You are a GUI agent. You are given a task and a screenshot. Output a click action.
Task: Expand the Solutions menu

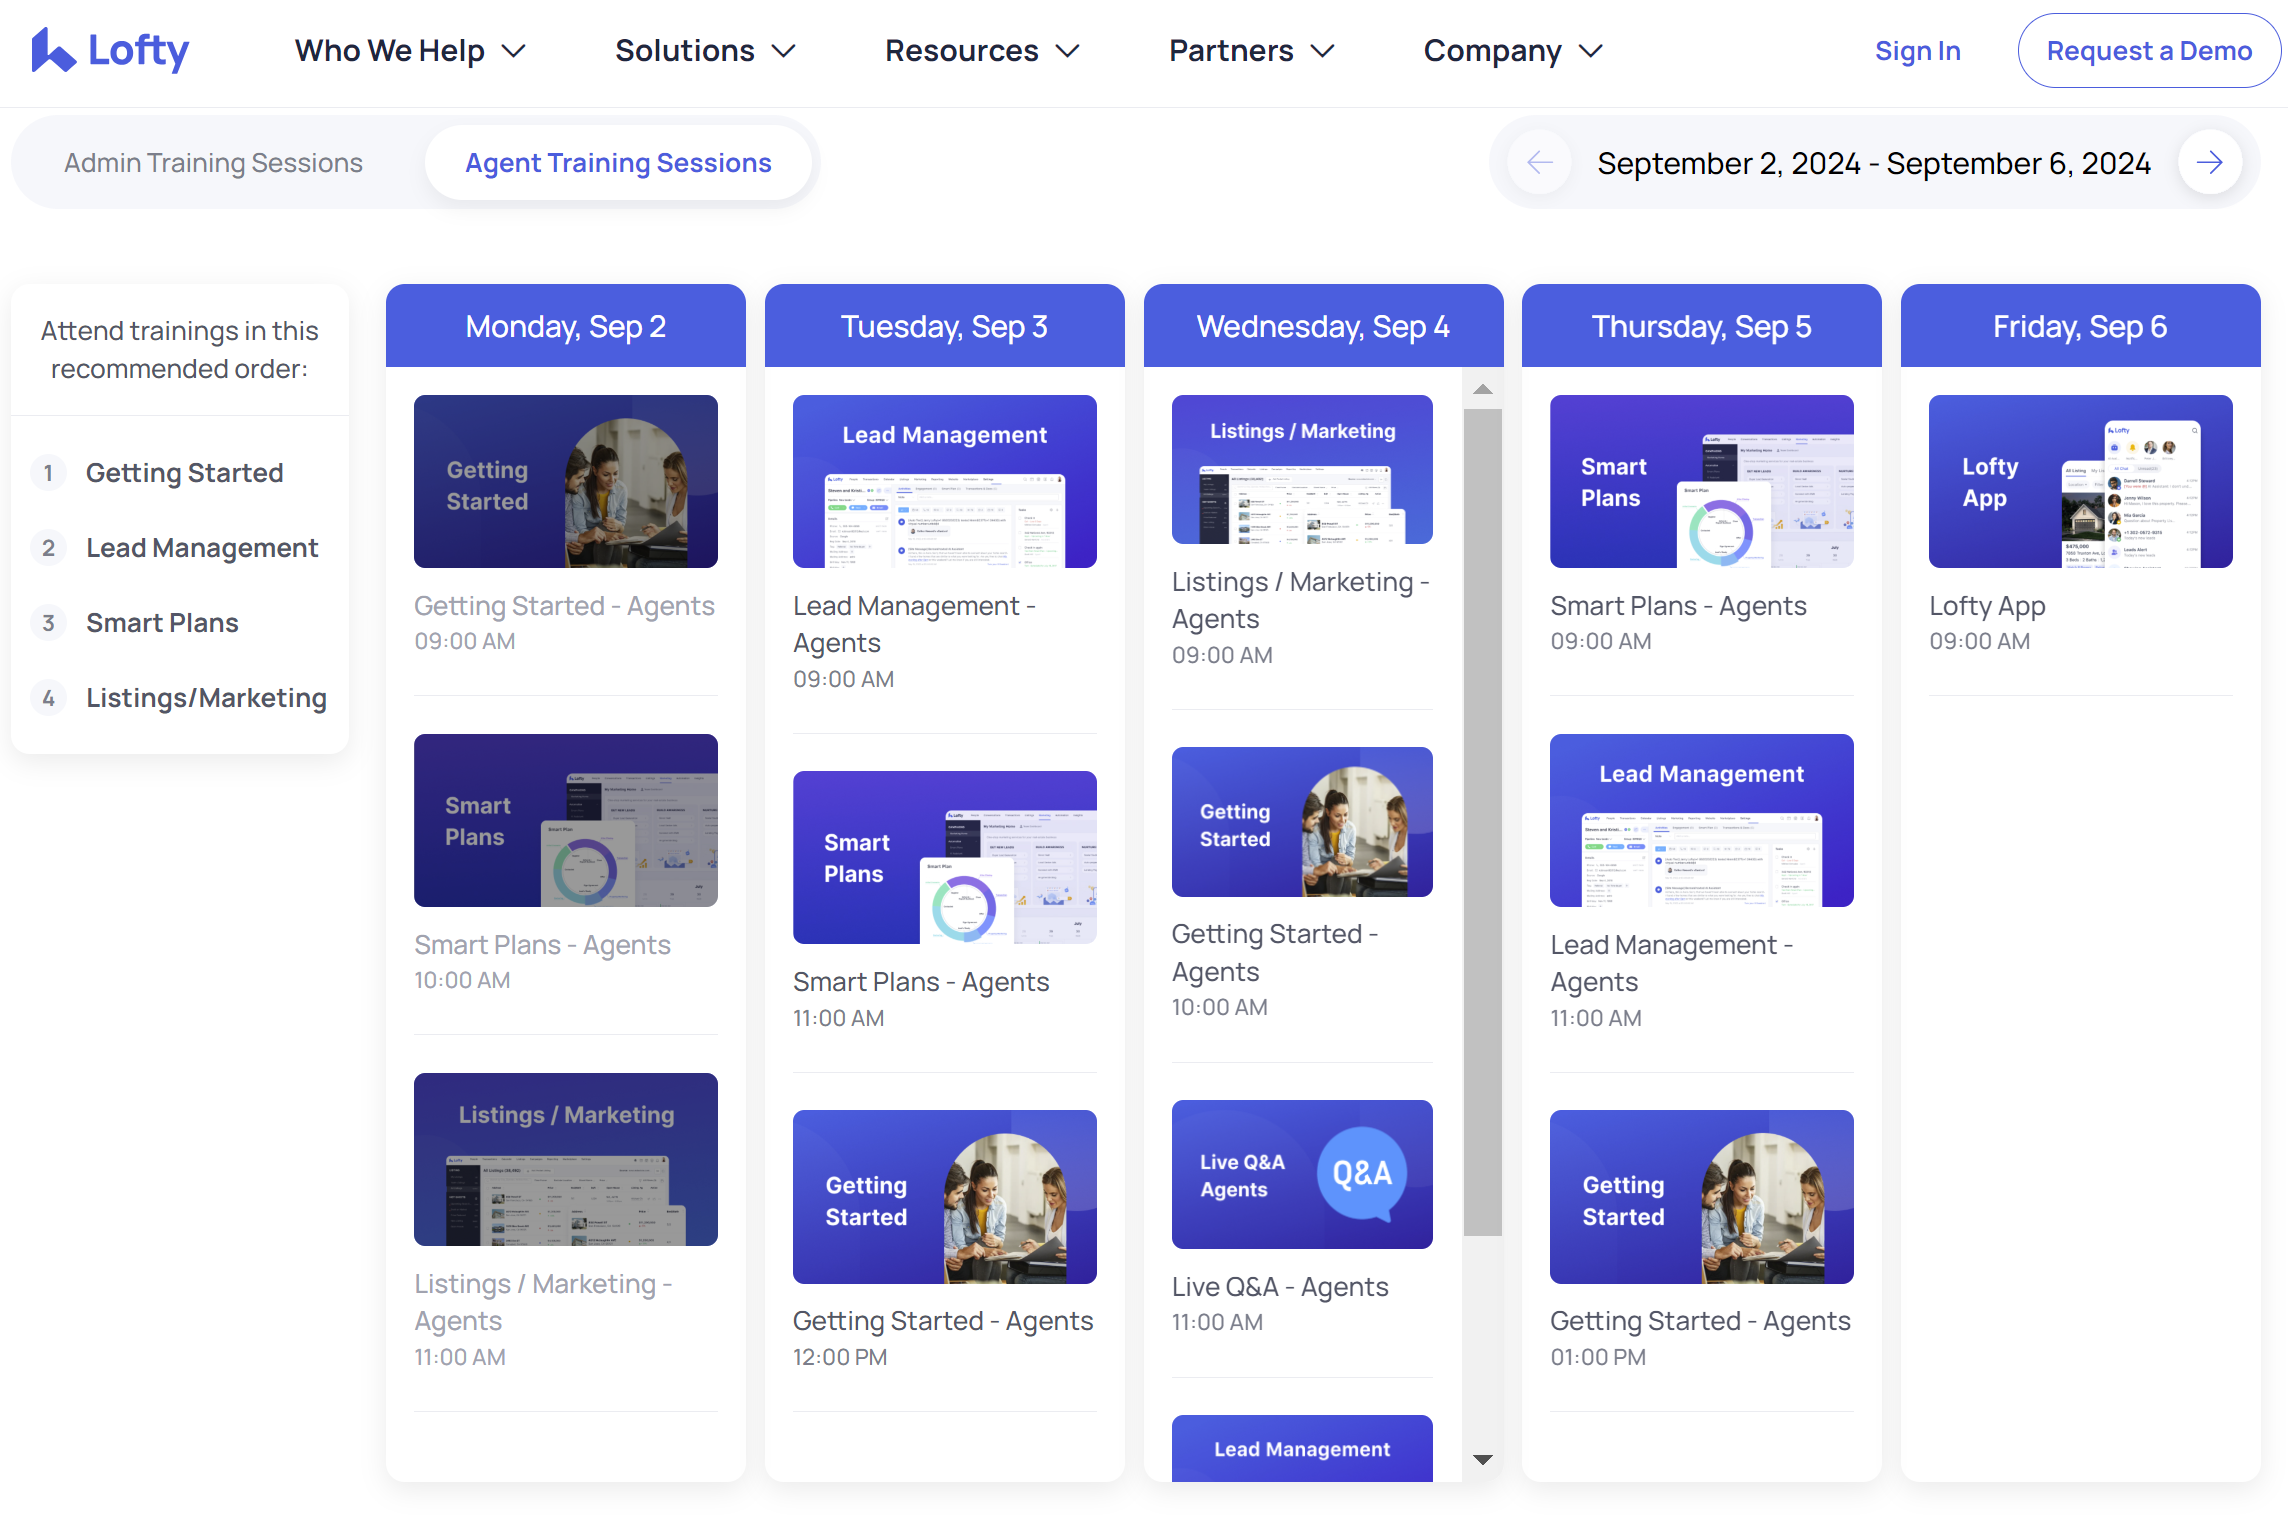(705, 50)
